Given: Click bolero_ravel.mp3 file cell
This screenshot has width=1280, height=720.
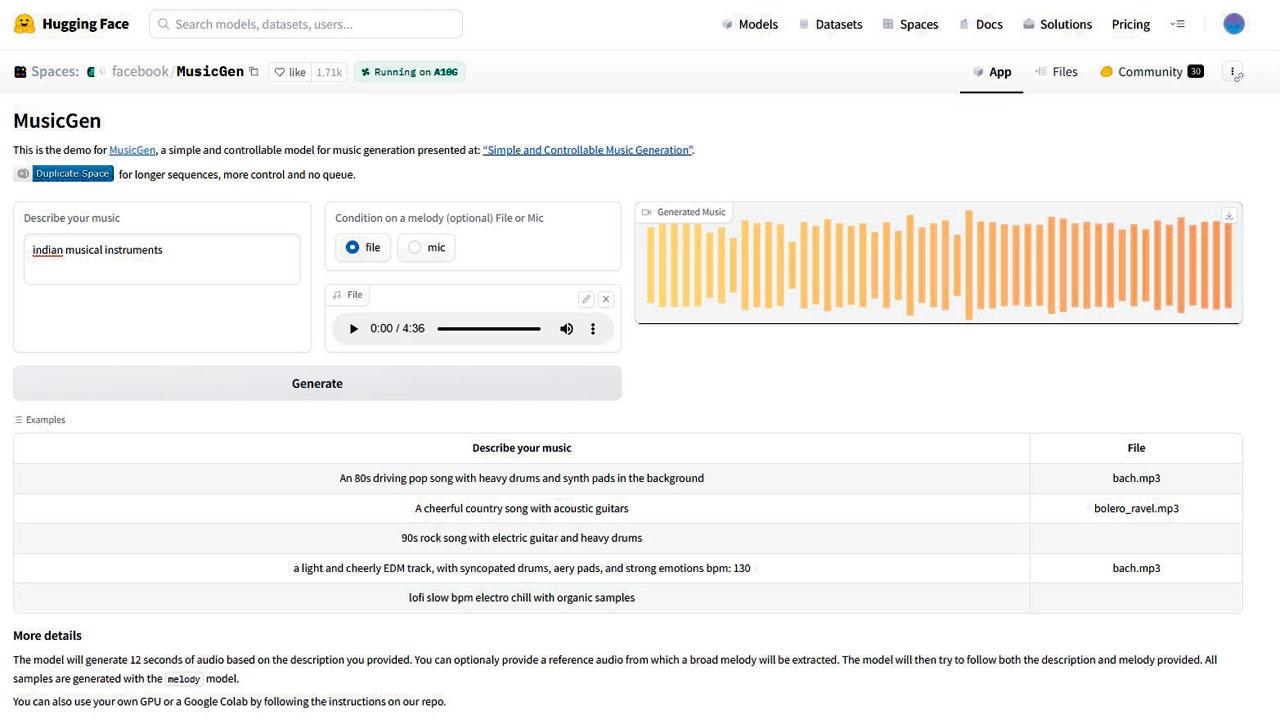Looking at the screenshot, I should point(1136,508).
